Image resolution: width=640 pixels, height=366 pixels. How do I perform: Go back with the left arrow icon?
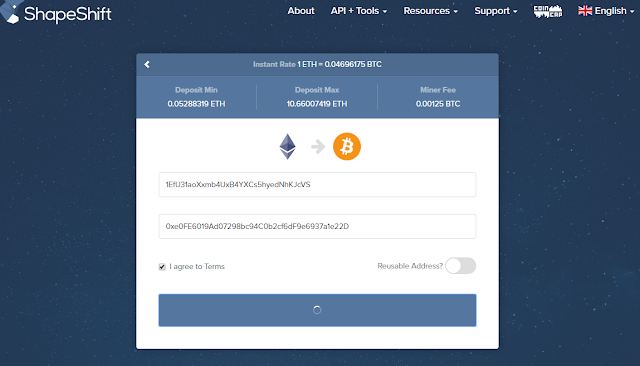coord(147,64)
